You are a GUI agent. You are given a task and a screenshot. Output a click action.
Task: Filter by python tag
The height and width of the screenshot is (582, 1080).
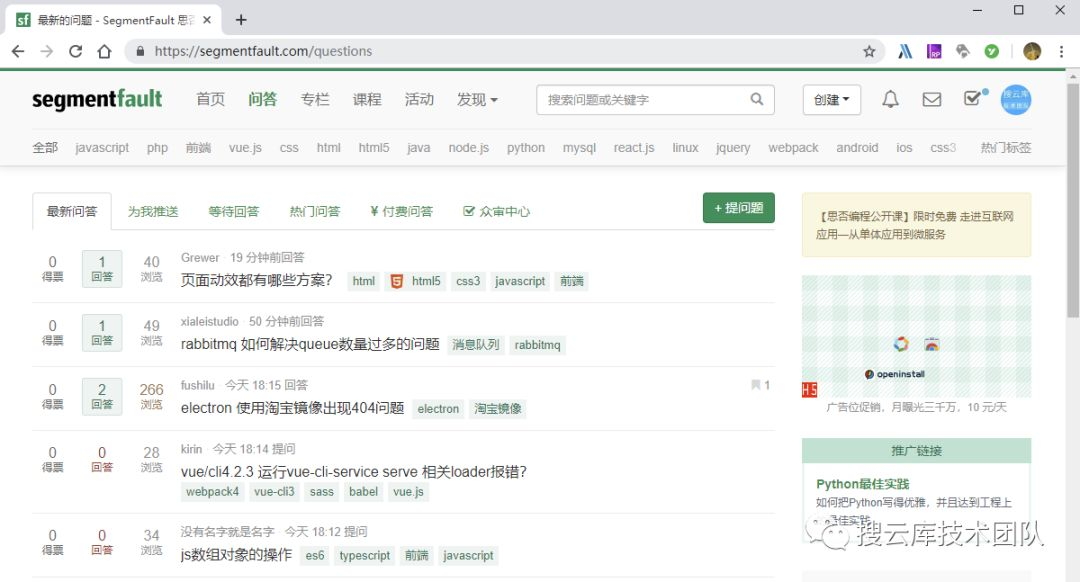[x=526, y=147]
